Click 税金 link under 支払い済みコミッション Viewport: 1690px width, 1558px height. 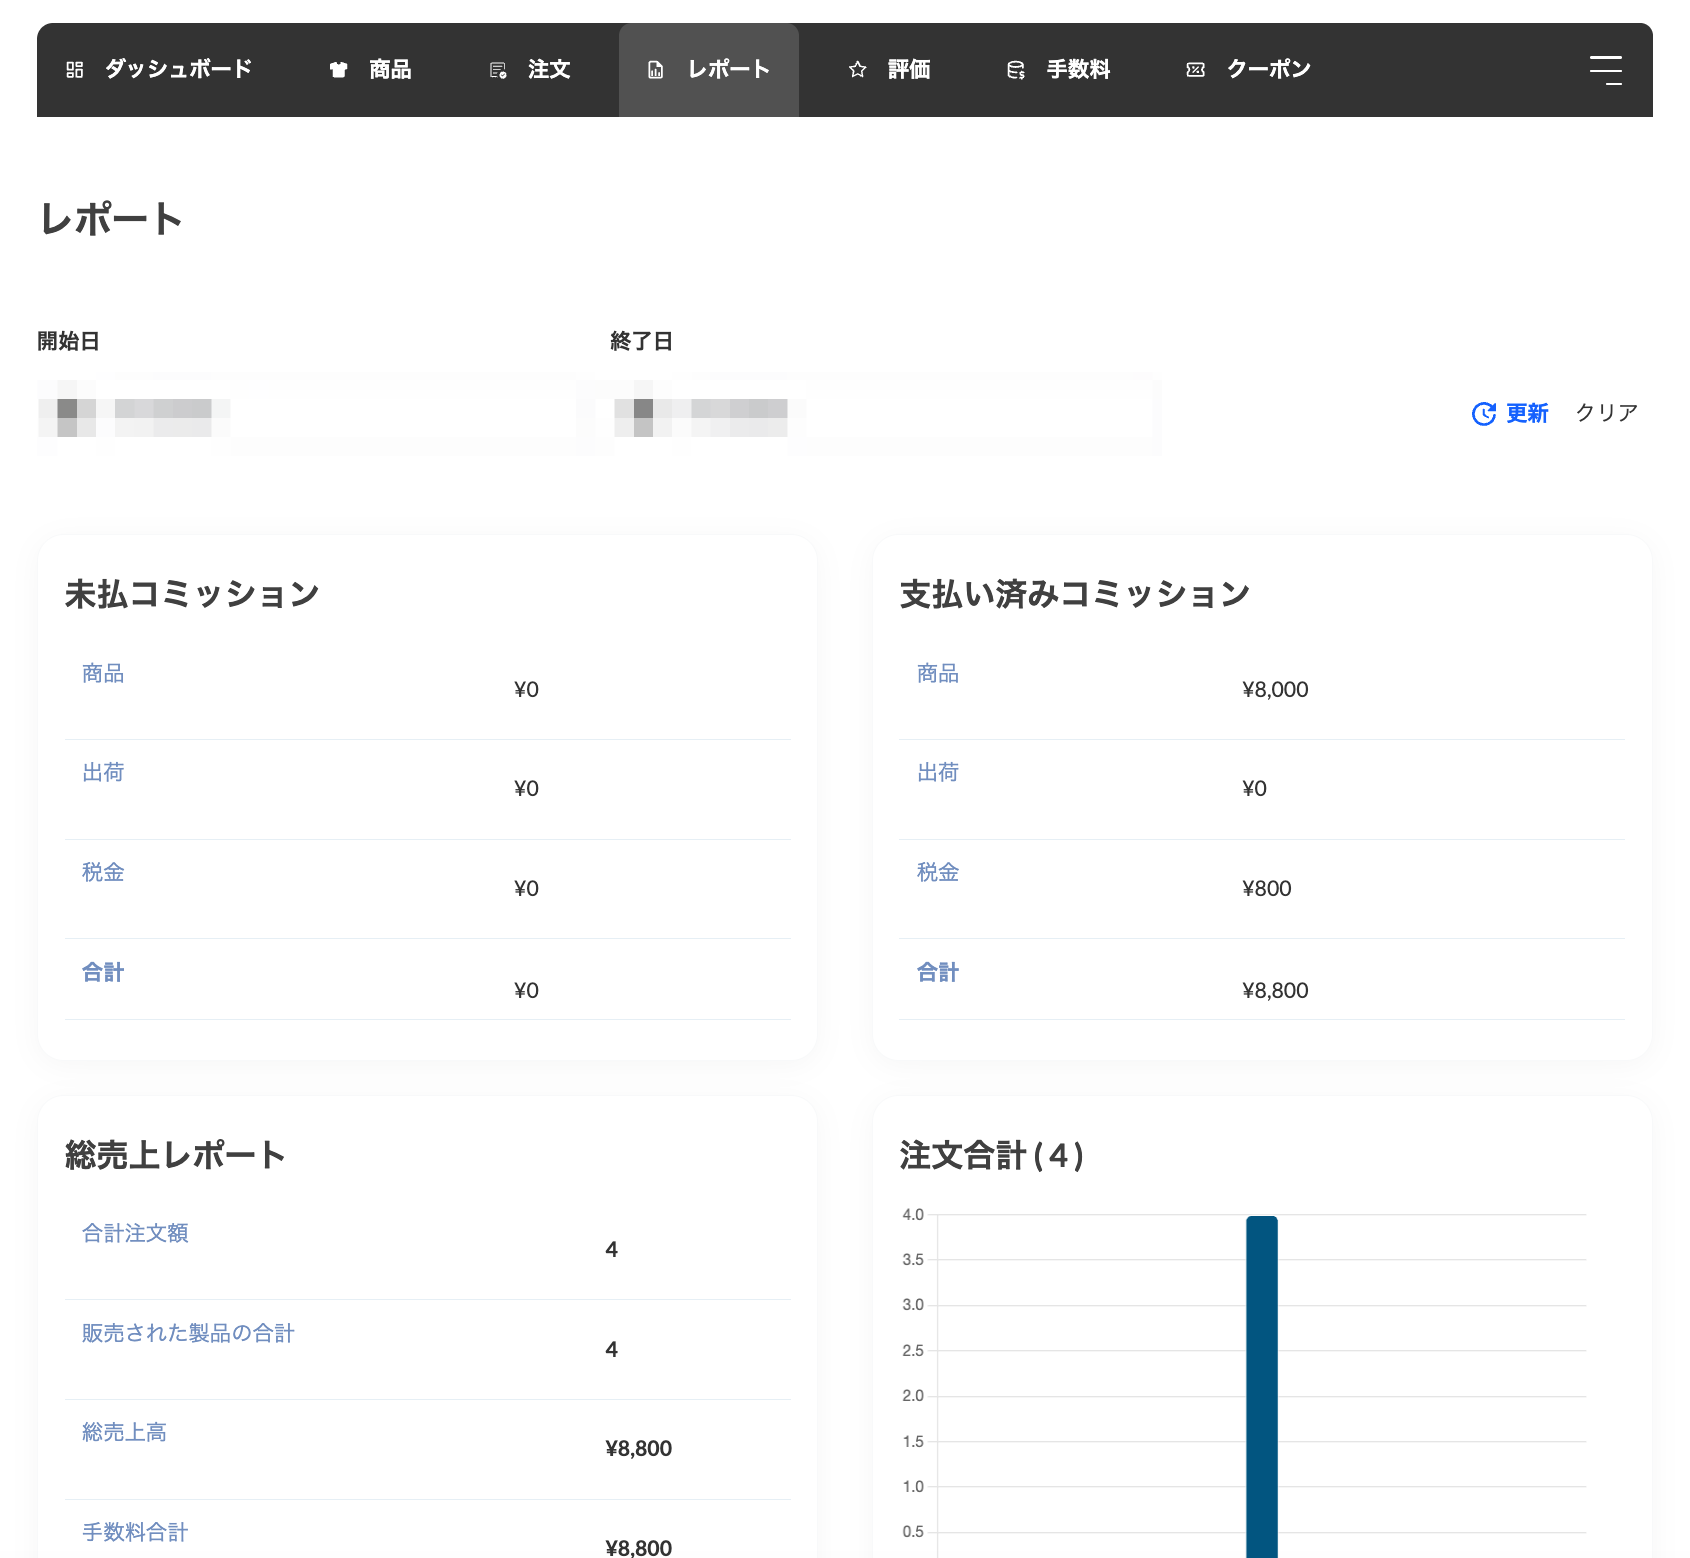tap(938, 872)
